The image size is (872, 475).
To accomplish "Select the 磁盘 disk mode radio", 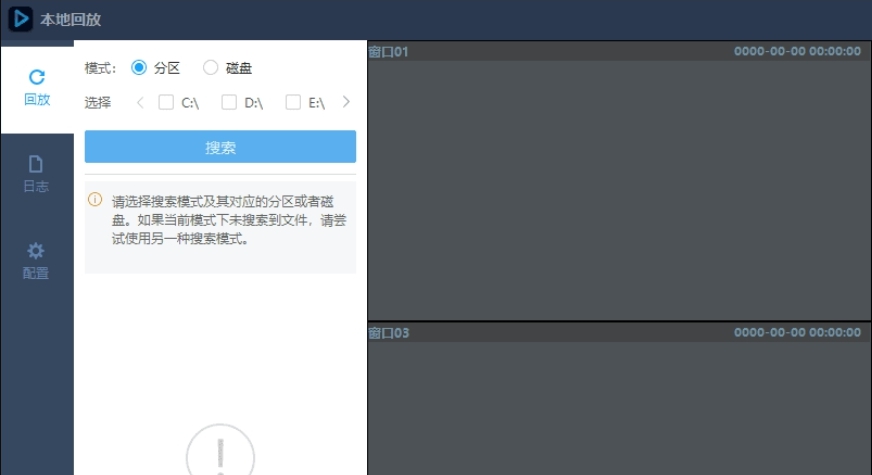I will (x=210, y=68).
